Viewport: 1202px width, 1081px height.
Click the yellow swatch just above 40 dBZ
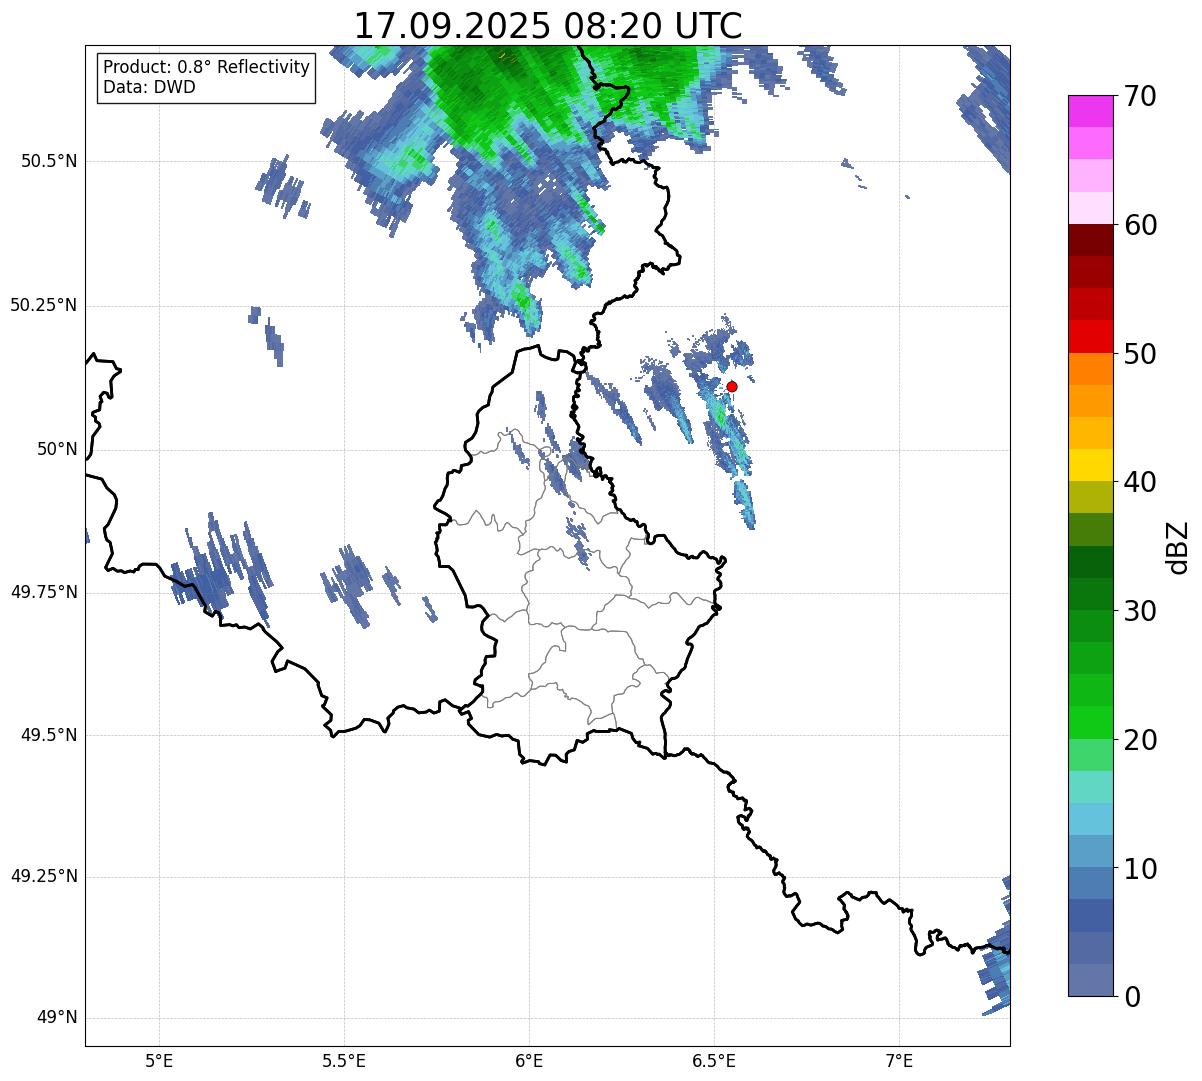point(1090,465)
